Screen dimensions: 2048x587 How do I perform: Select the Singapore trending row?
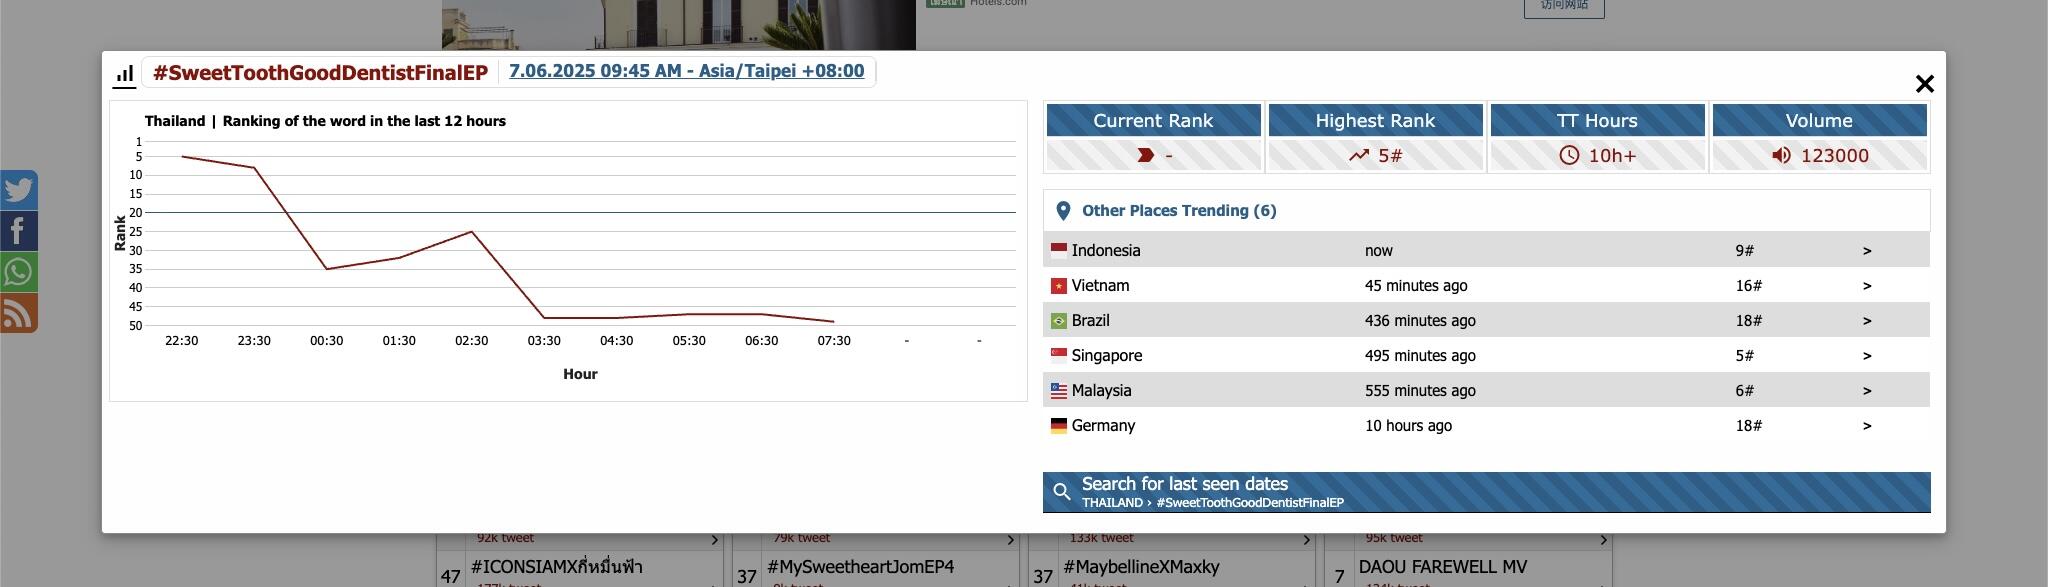(x=1486, y=355)
